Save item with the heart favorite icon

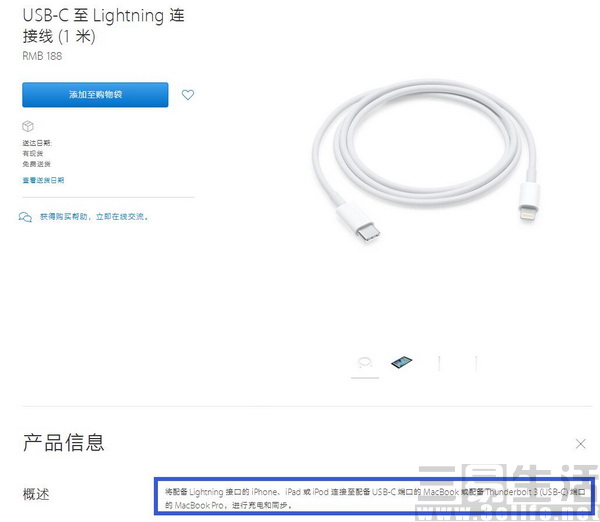click(x=188, y=95)
